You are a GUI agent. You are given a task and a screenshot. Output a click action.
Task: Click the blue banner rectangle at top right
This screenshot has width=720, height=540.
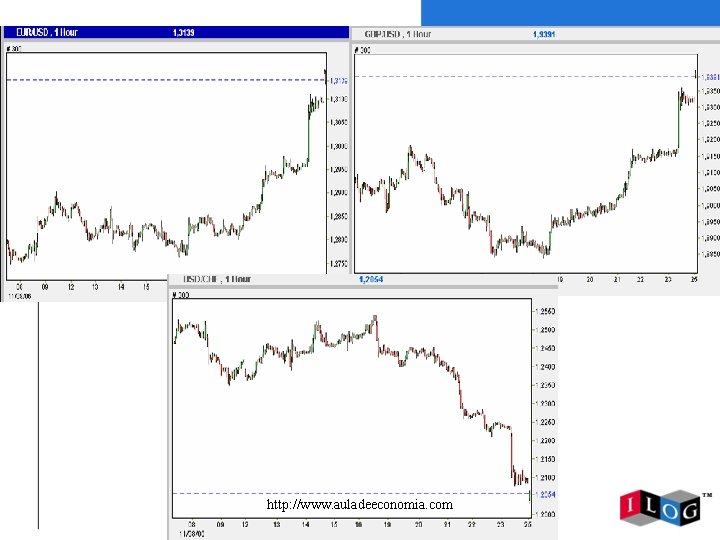pos(570,13)
